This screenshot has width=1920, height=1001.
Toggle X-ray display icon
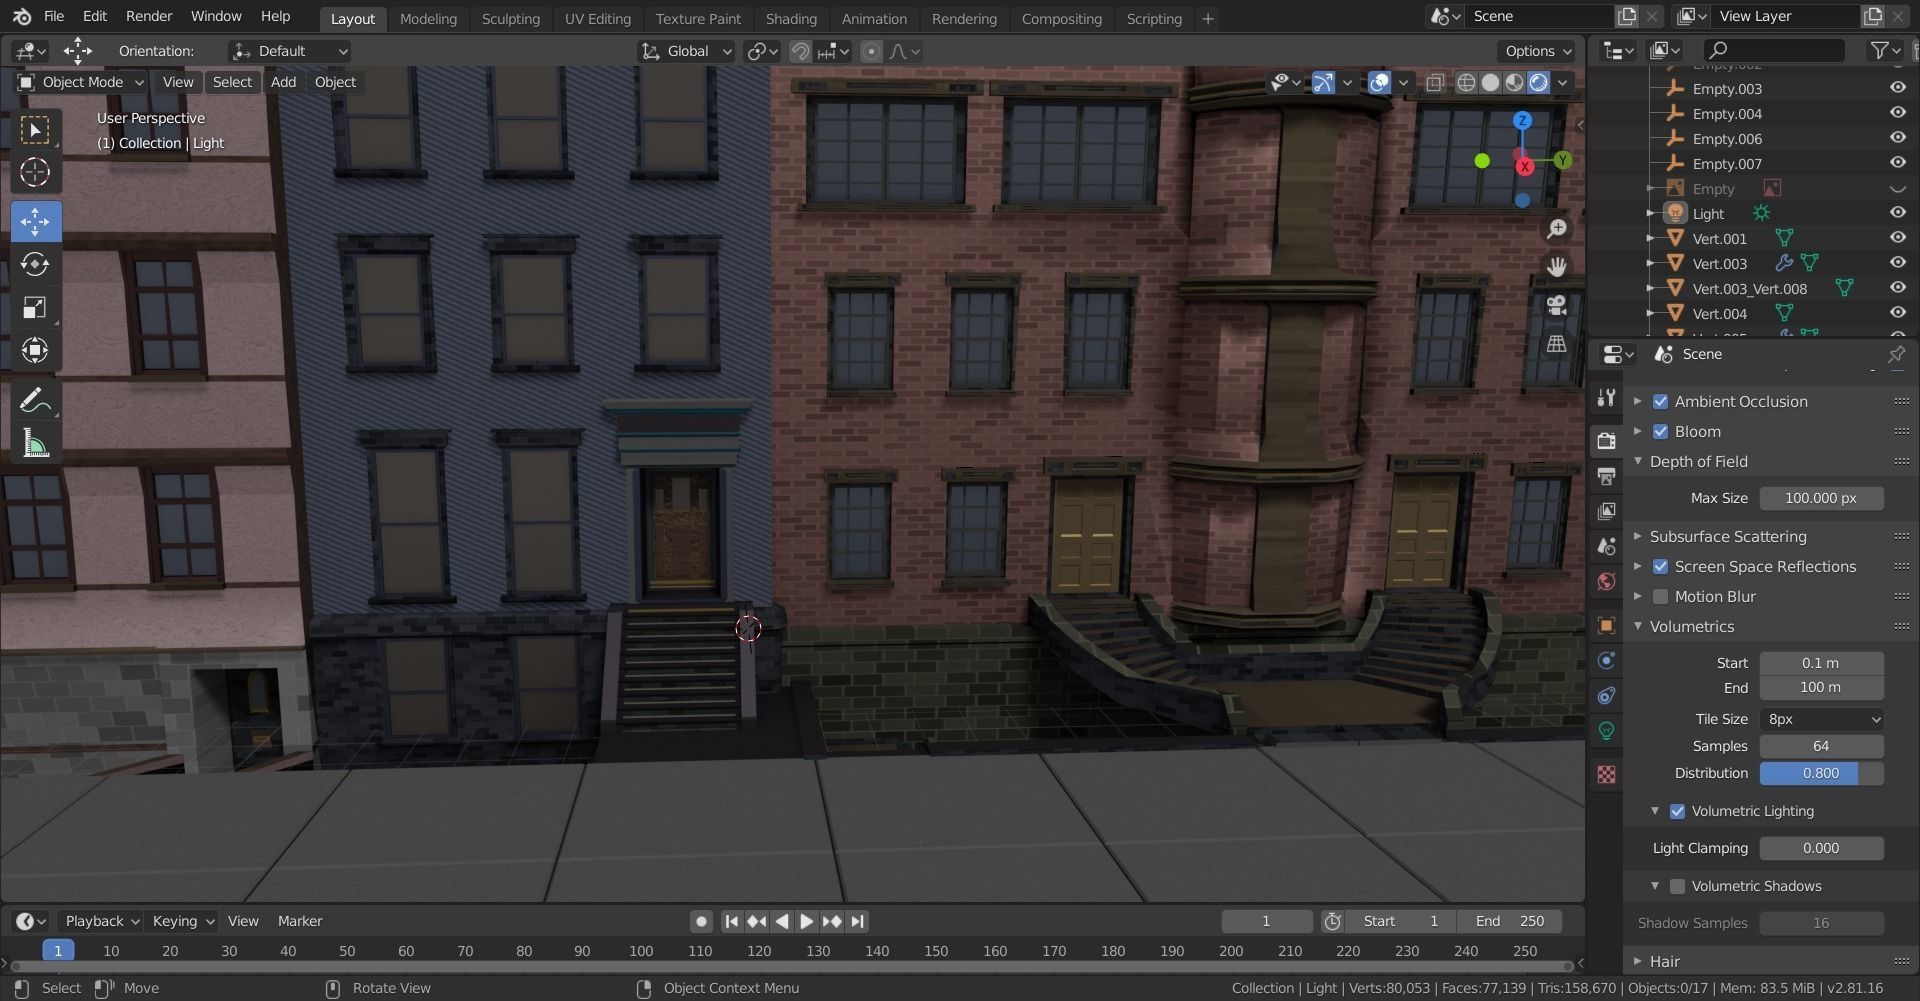(x=1434, y=83)
